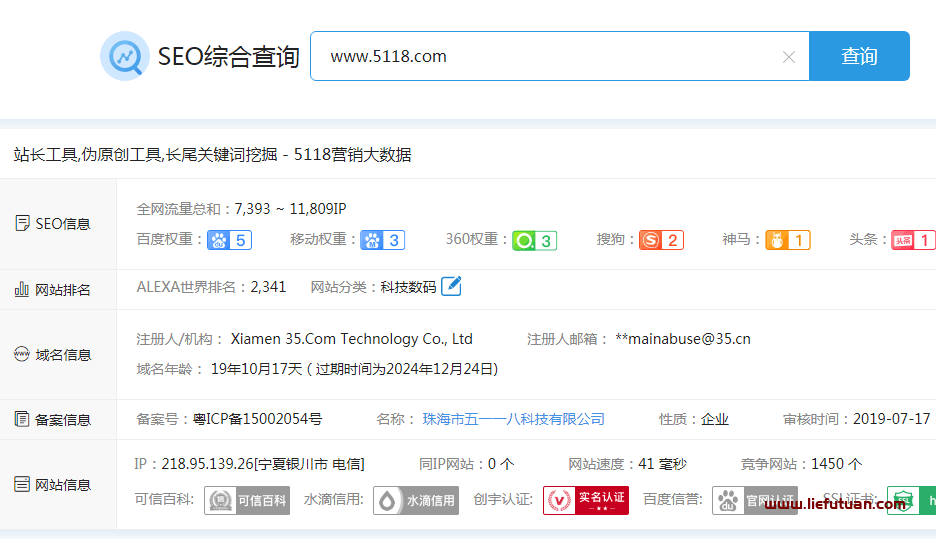The image size is (936, 539).
Task: Click the SEO信息 row icon
Action: [21, 223]
